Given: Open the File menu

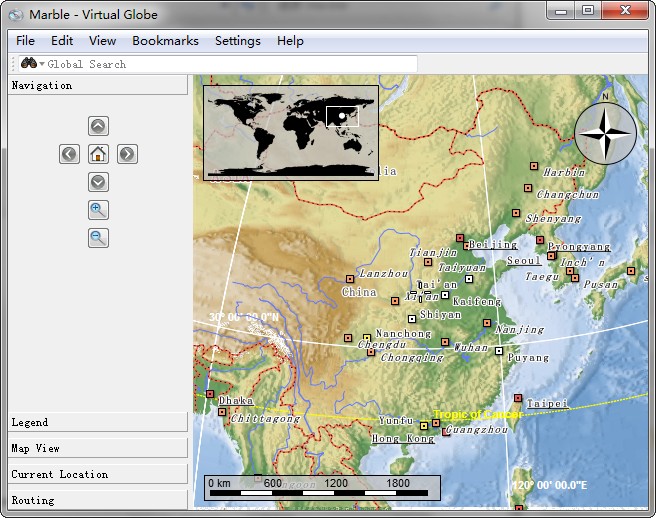Looking at the screenshot, I should coord(25,41).
